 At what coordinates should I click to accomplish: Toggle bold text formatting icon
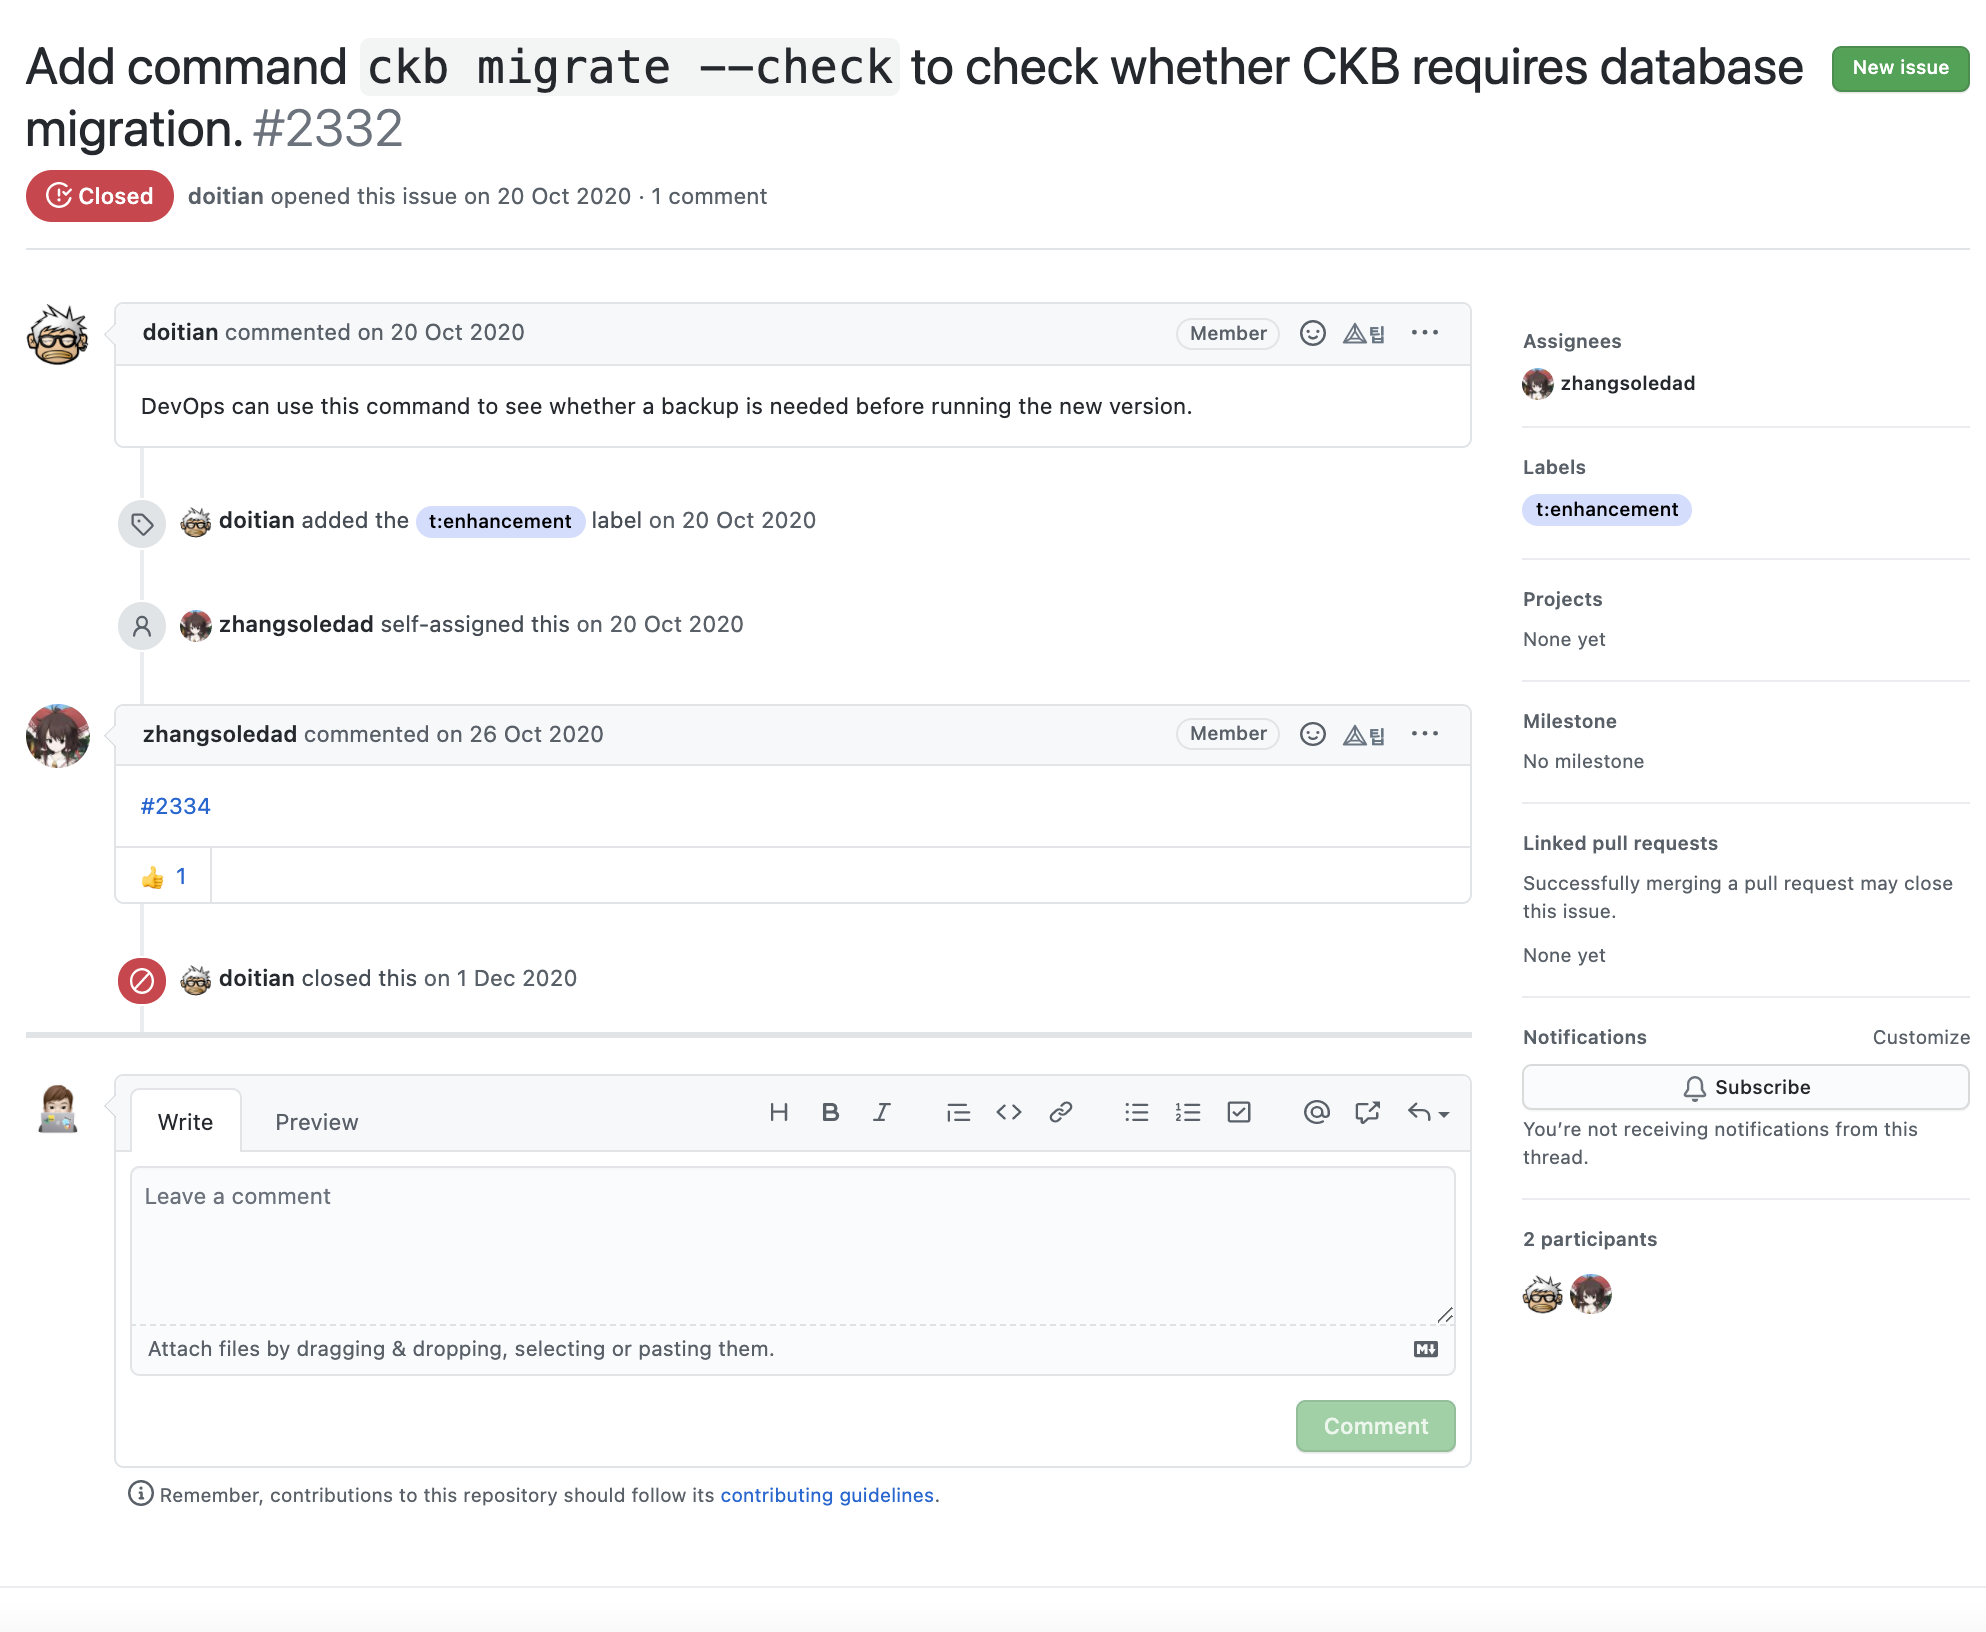(830, 1112)
